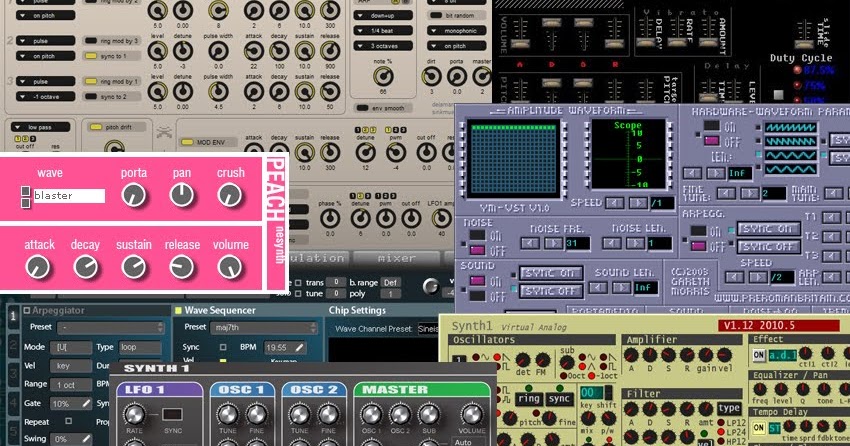Turn NOISE ON in YM-VST

click(477, 235)
